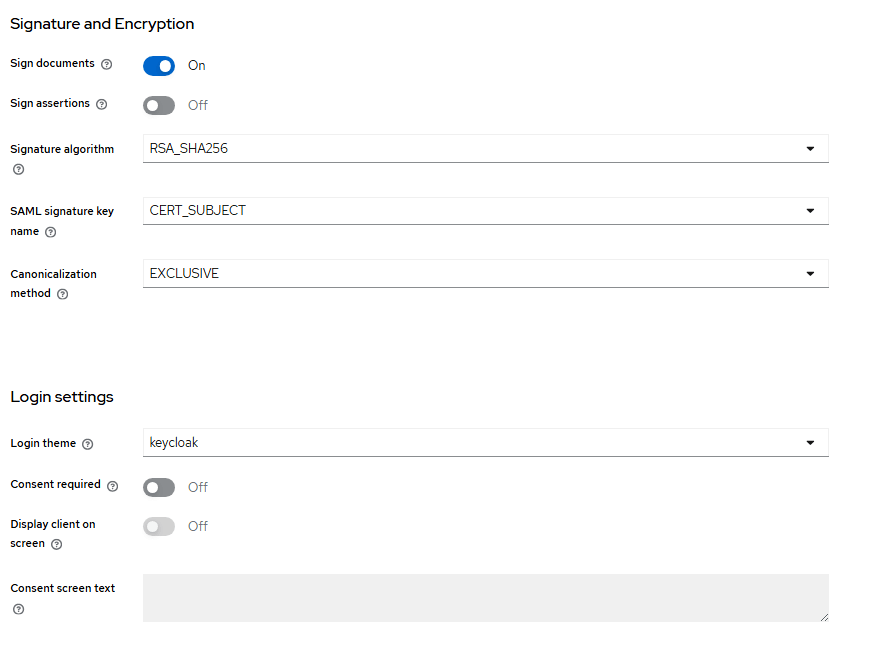Image resolution: width=885 pixels, height=671 pixels.
Task: Open the Sign assertions help tooltip icon
Action: 101,104
